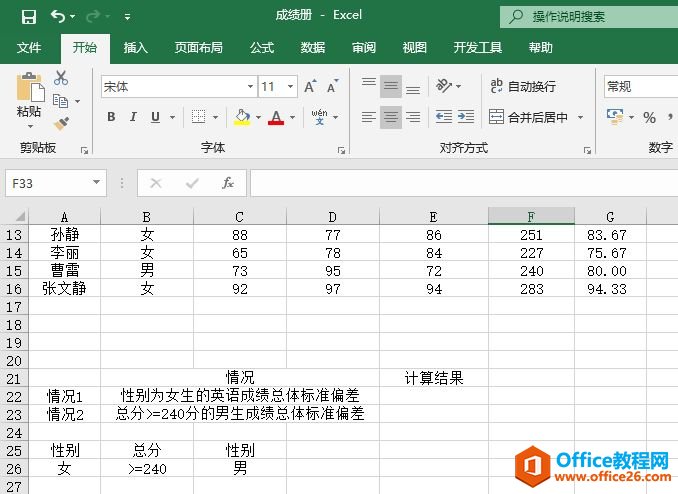Switch to the 数据 Data tab

[313, 48]
